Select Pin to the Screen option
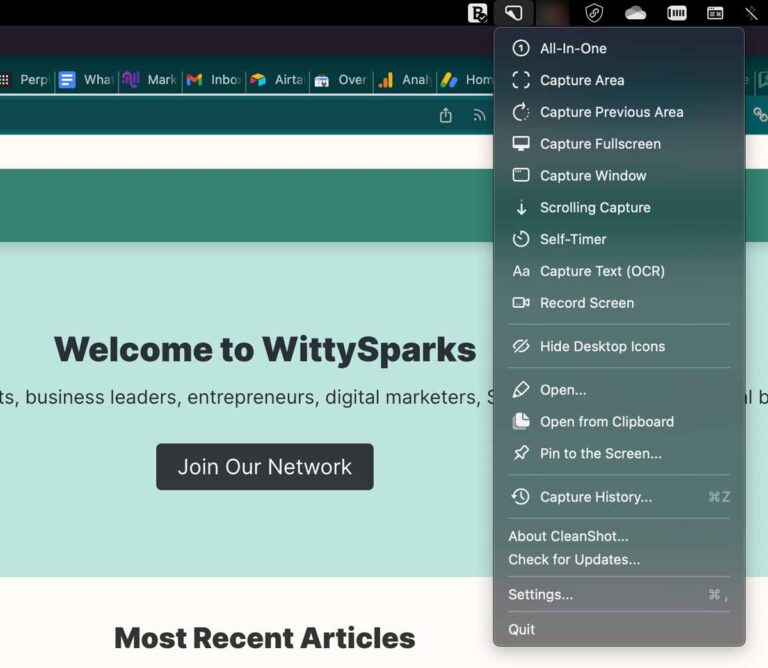This screenshot has height=668, width=768. (619, 453)
